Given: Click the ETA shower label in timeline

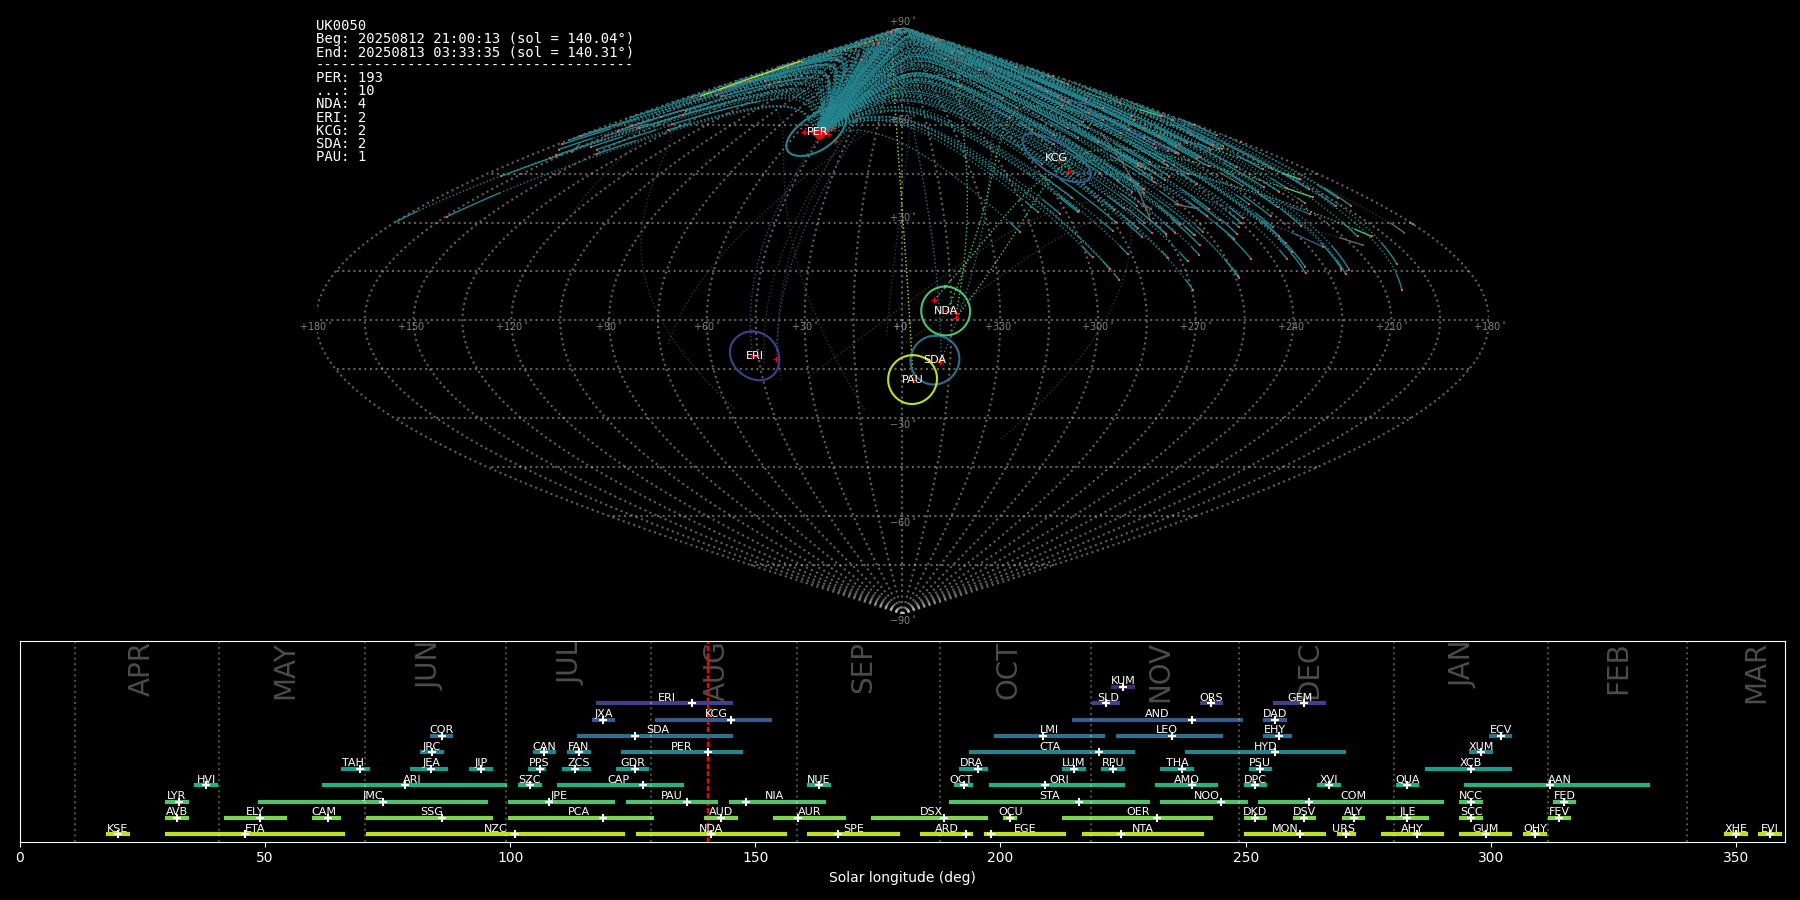Looking at the screenshot, I should [x=255, y=829].
